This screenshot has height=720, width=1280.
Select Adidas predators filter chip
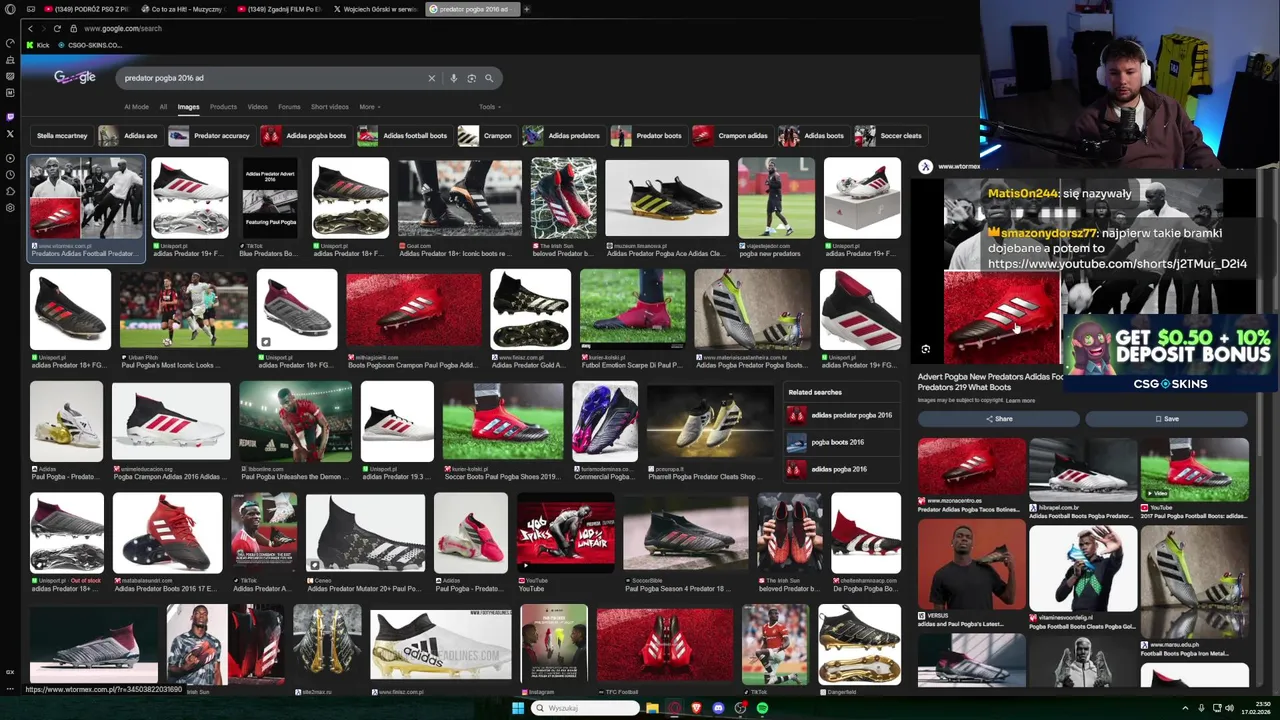coord(563,136)
